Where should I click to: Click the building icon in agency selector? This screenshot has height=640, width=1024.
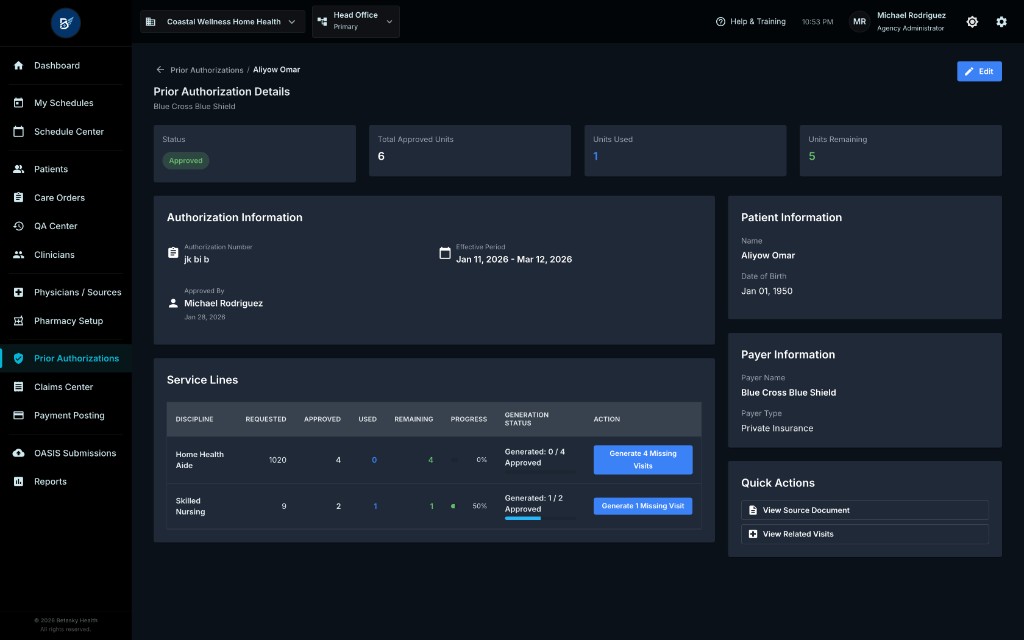[x=150, y=22]
